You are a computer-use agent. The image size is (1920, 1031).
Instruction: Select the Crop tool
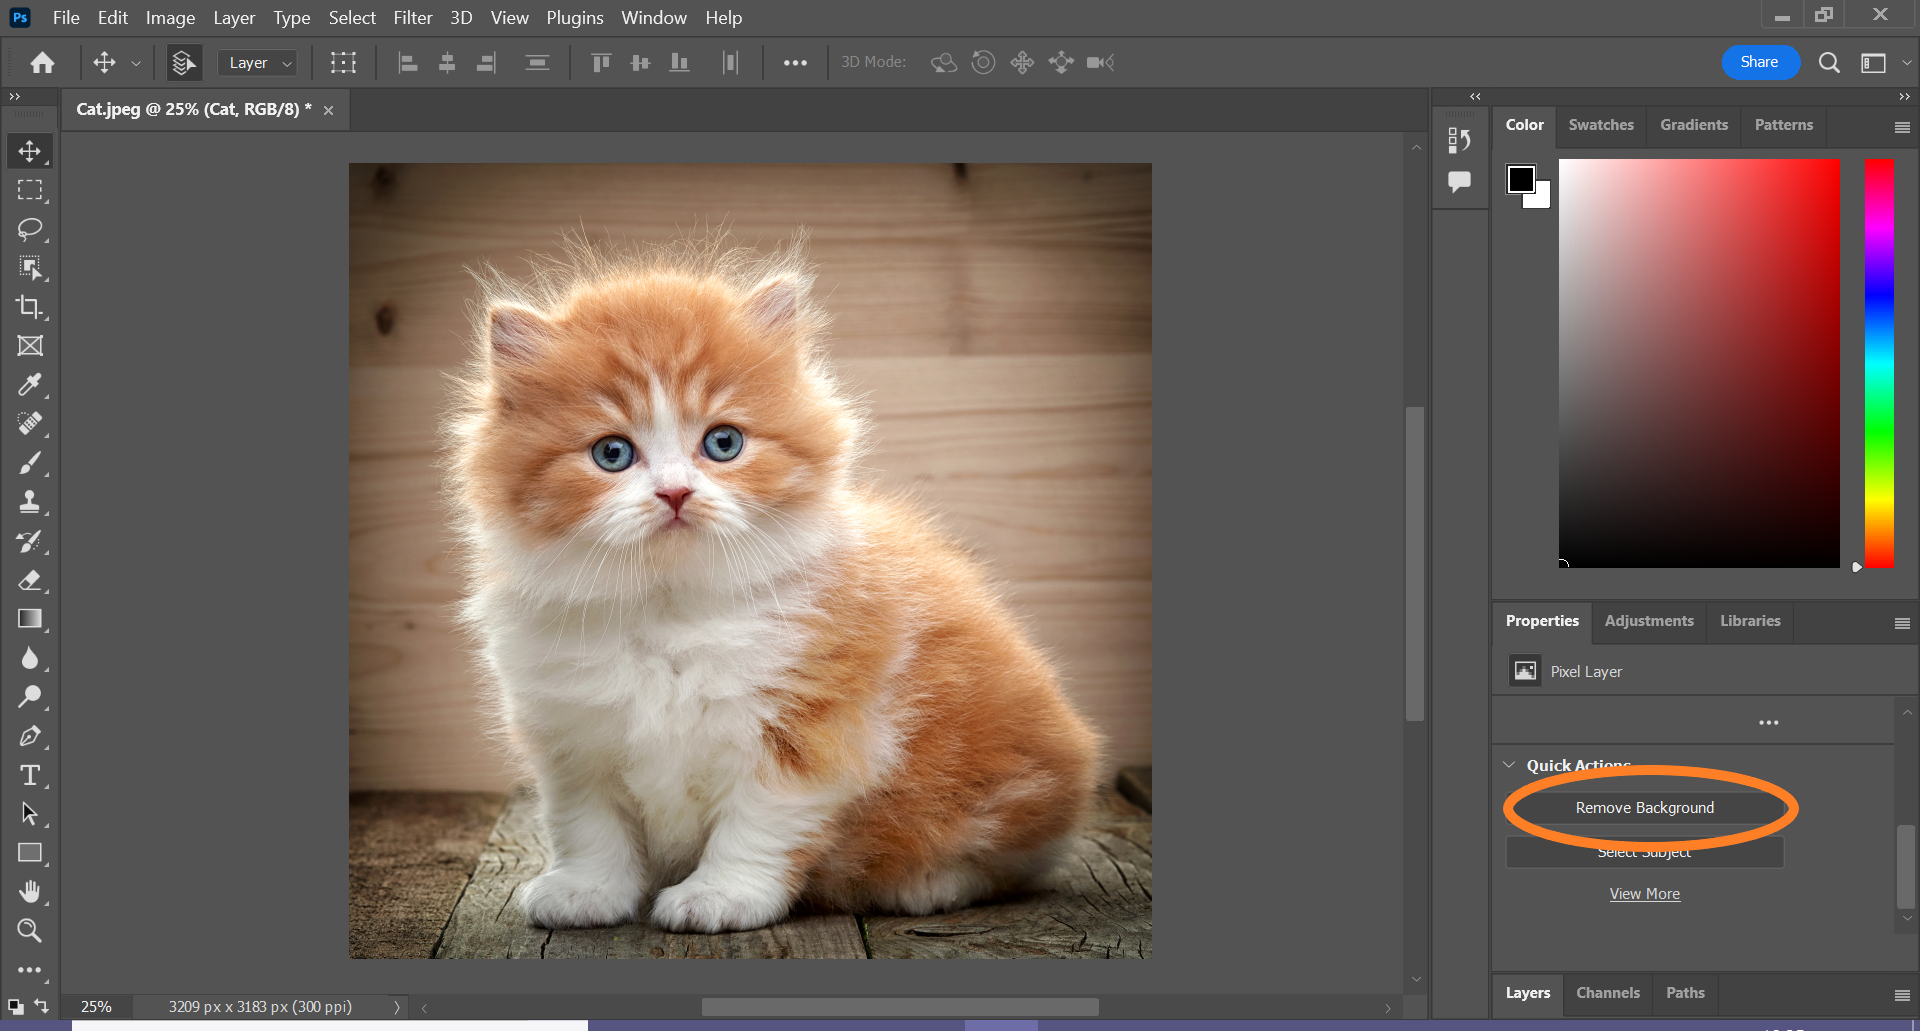(x=30, y=307)
